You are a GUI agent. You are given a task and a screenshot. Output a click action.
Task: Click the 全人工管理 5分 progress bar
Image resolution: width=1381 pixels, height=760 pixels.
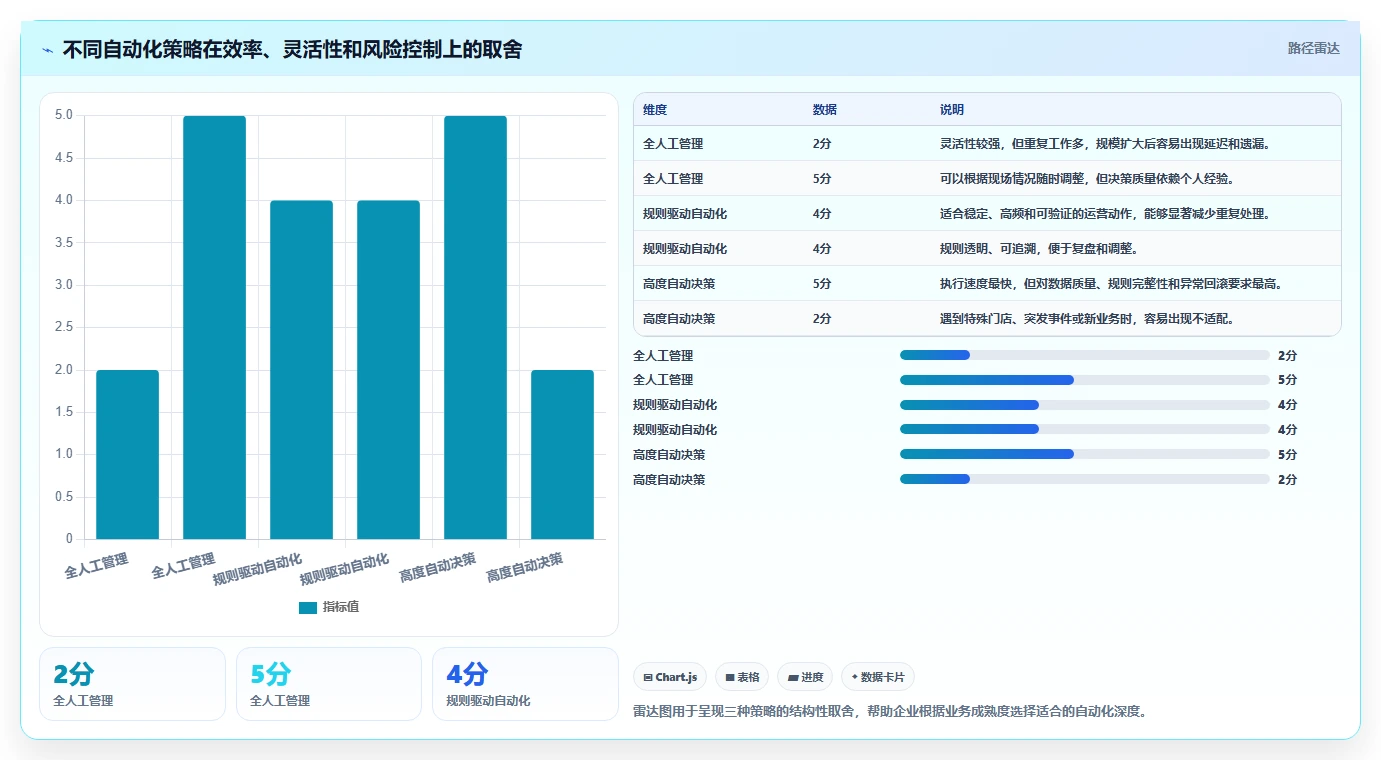pyautogui.click(x=1085, y=380)
